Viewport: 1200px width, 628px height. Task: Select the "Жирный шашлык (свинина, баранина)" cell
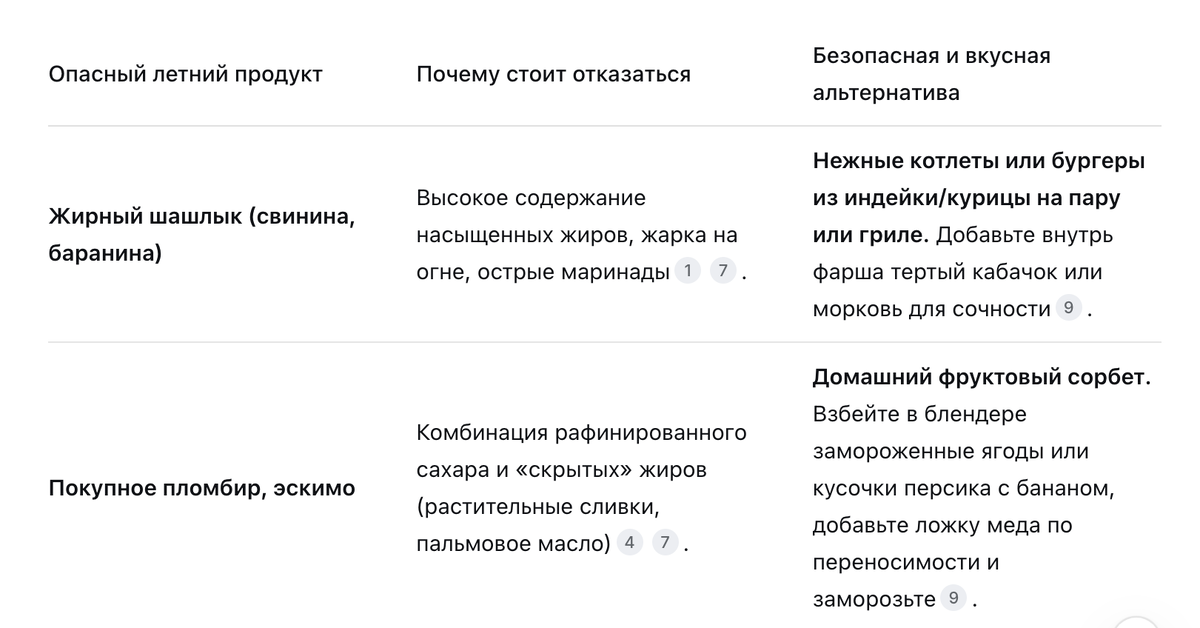pyautogui.click(x=202, y=235)
